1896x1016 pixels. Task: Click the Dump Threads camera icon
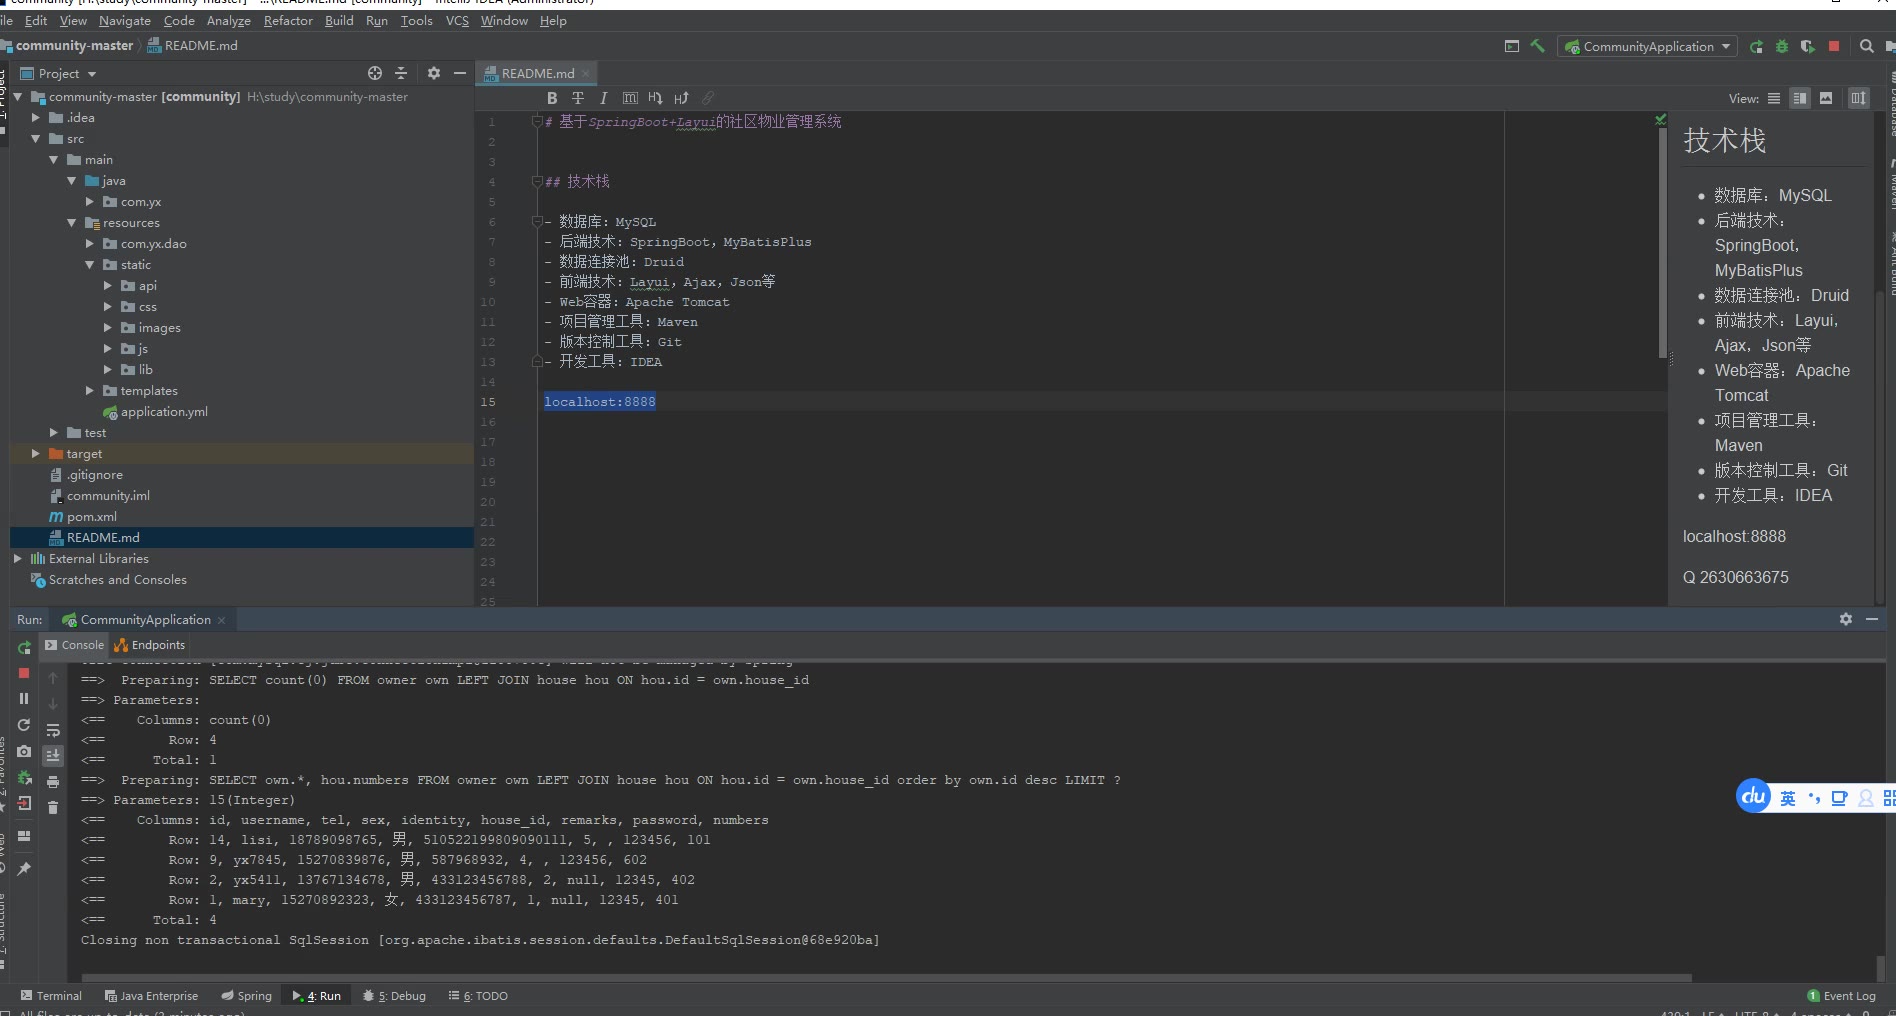pyautogui.click(x=24, y=751)
